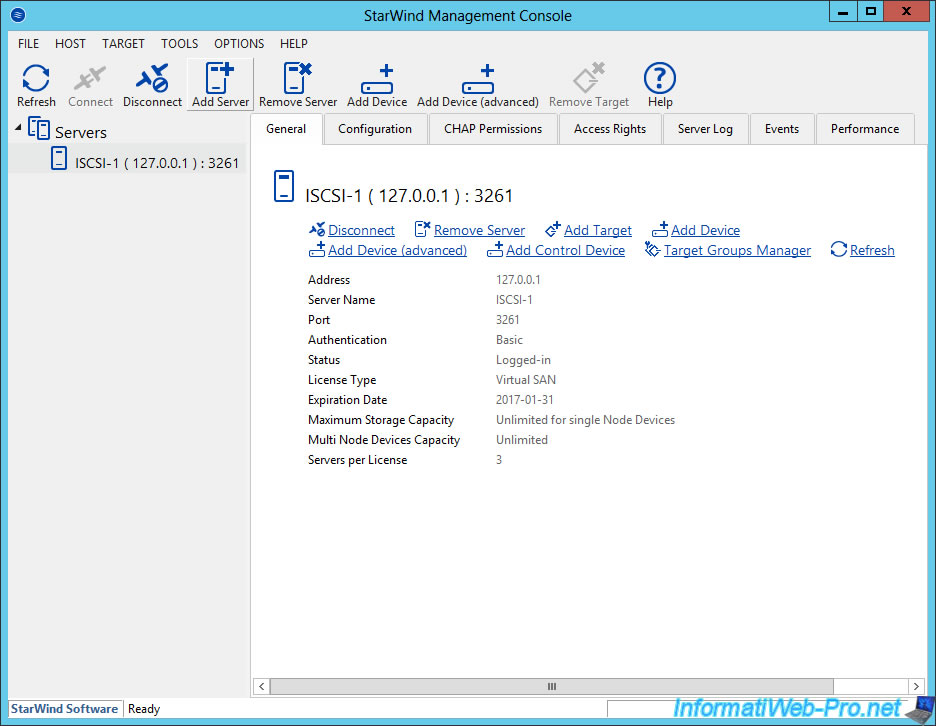The image size is (936, 726).
Task: Minimize the StarWind Management Console window
Action: pyautogui.click(x=843, y=11)
